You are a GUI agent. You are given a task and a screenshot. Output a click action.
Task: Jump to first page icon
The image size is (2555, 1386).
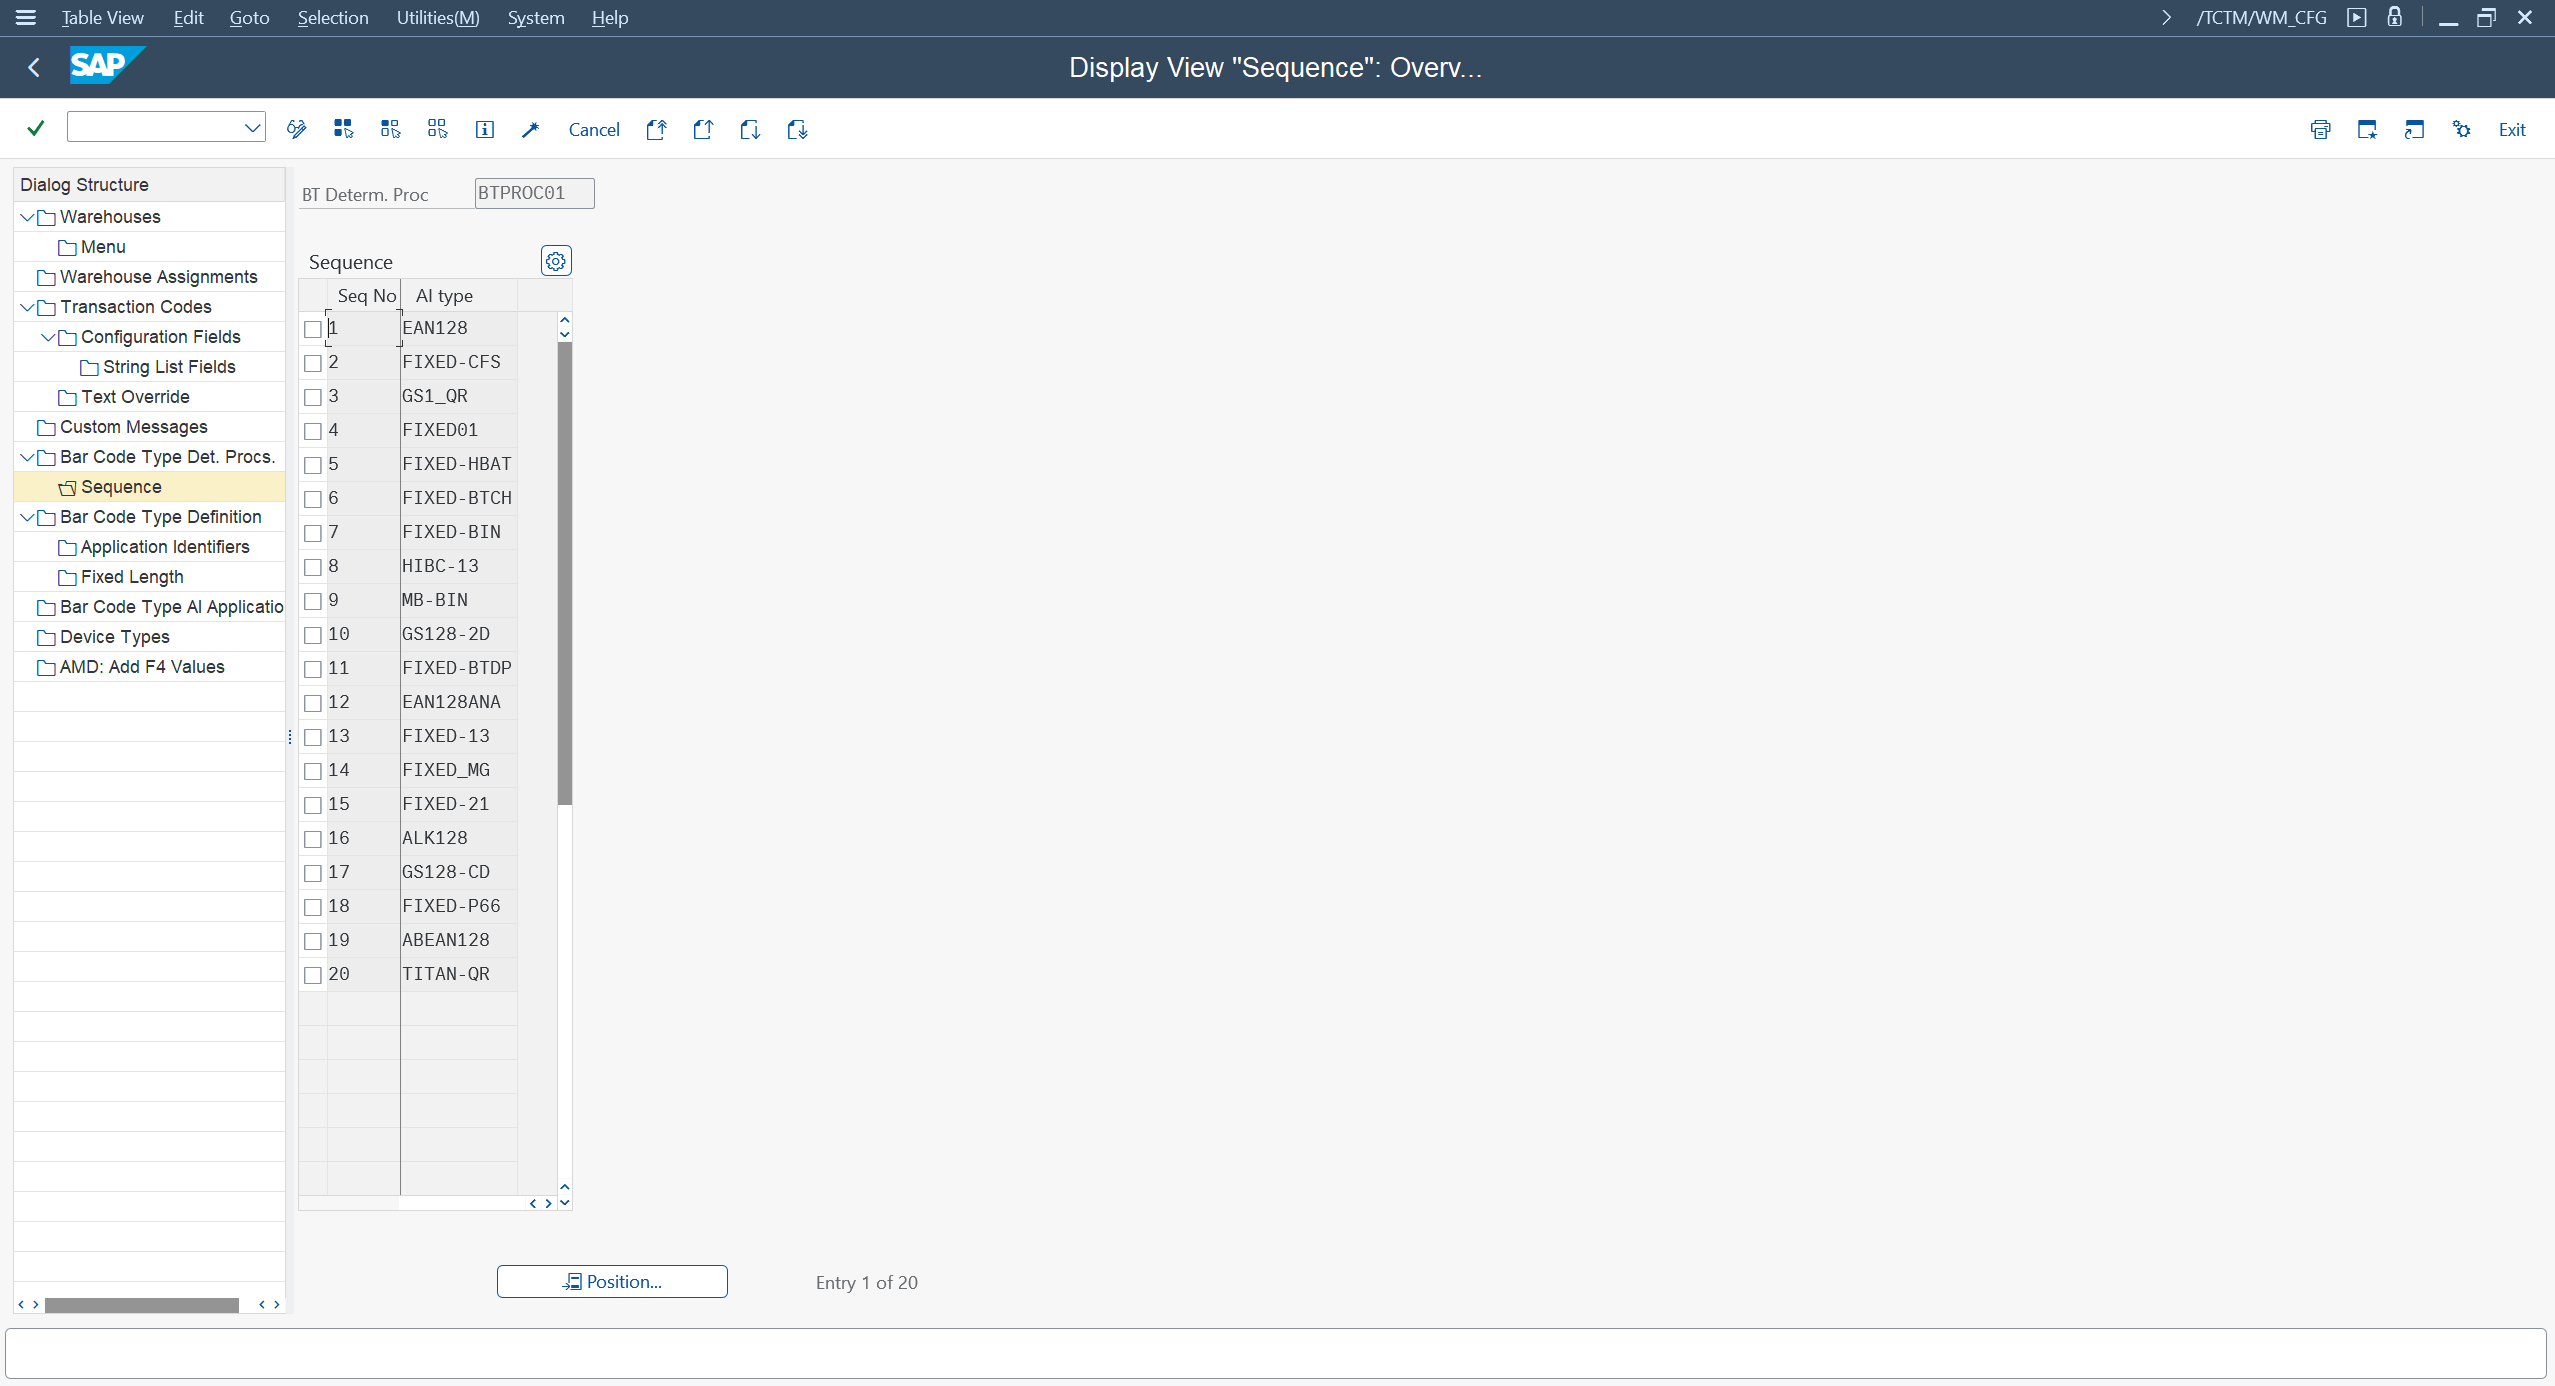coord(656,129)
